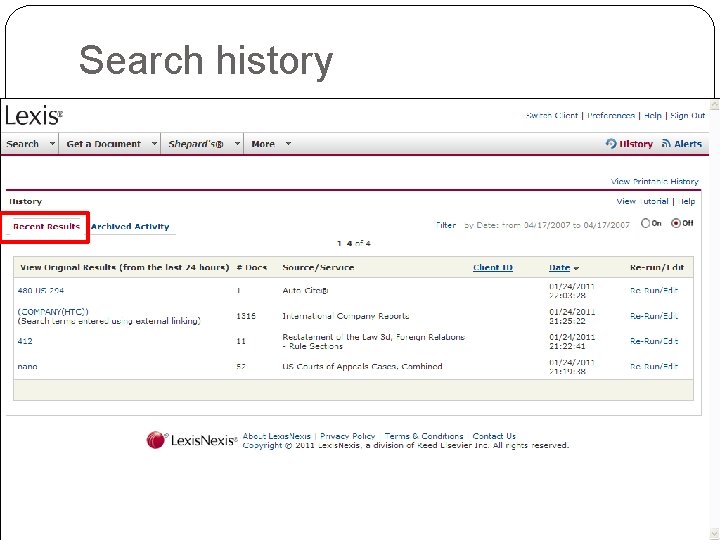Open the Alerts link
720x540 pixels.
coord(688,144)
